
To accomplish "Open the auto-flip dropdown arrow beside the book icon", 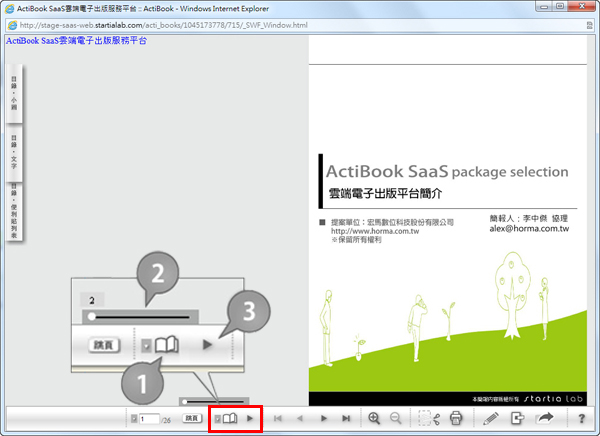I will click(217, 419).
